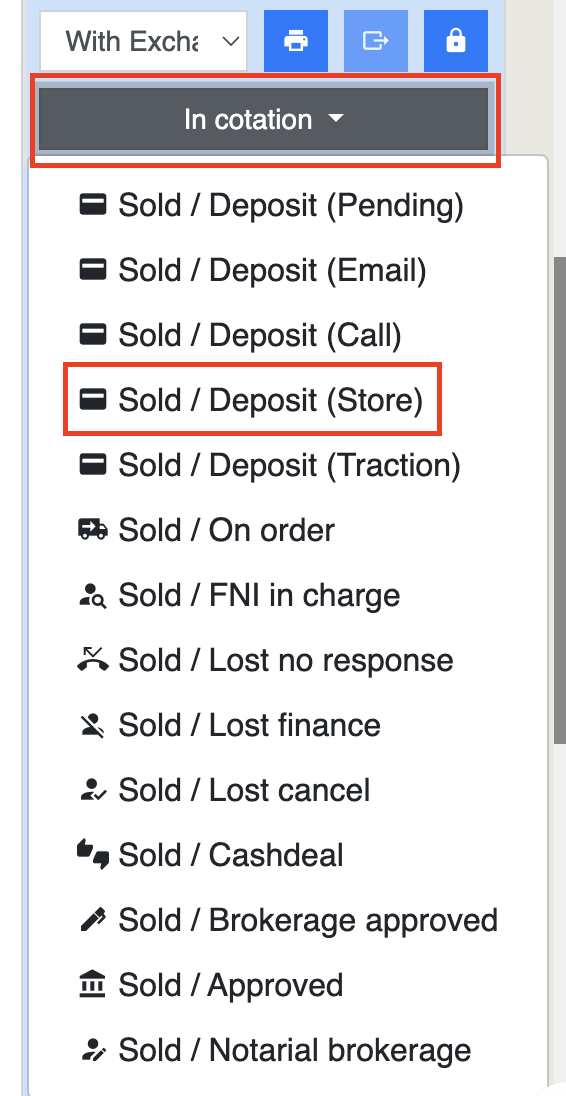Click the caret arrow next to In cotation
This screenshot has height=1096, width=566.
click(x=336, y=120)
